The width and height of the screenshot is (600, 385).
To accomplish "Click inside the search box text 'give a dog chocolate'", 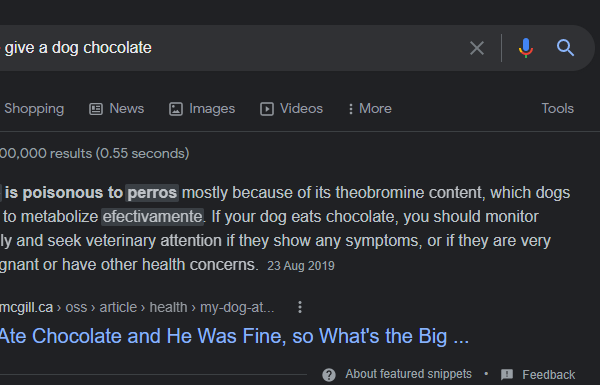I will click(78, 48).
